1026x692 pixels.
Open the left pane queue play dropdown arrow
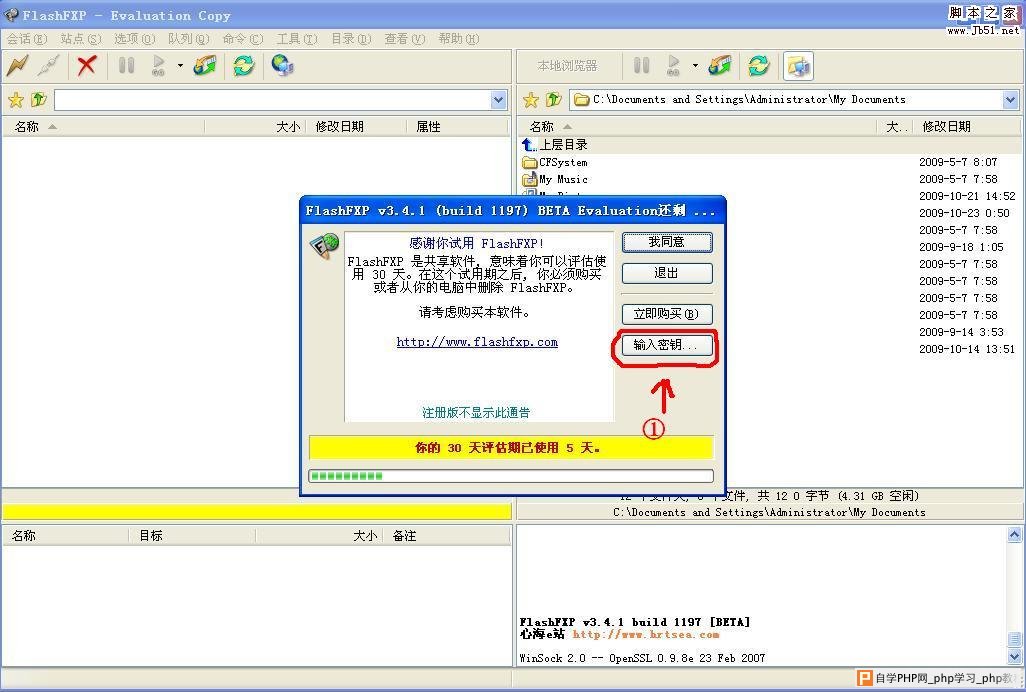point(180,65)
